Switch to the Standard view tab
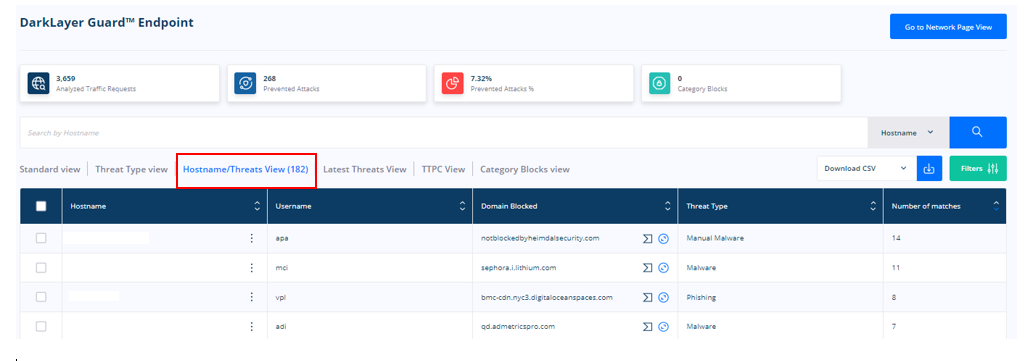 coord(50,169)
